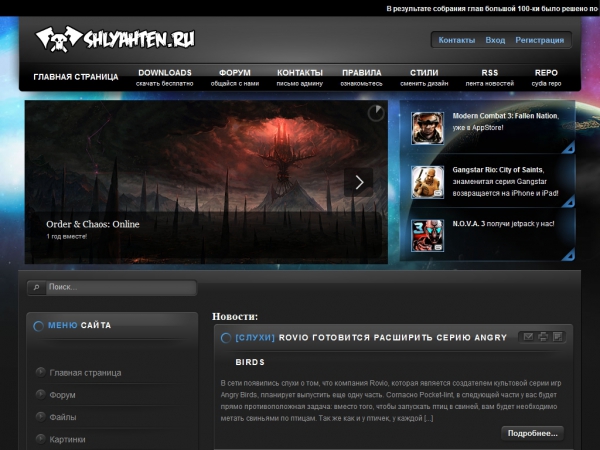The height and width of the screenshot is (450, 600).
Task: Open the RSS news feed item
Action: (490, 77)
